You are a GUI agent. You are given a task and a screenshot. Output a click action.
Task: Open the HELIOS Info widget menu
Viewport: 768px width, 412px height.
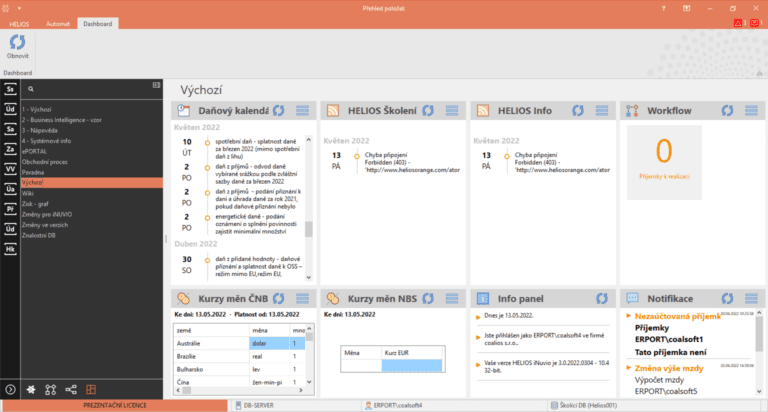(x=602, y=111)
